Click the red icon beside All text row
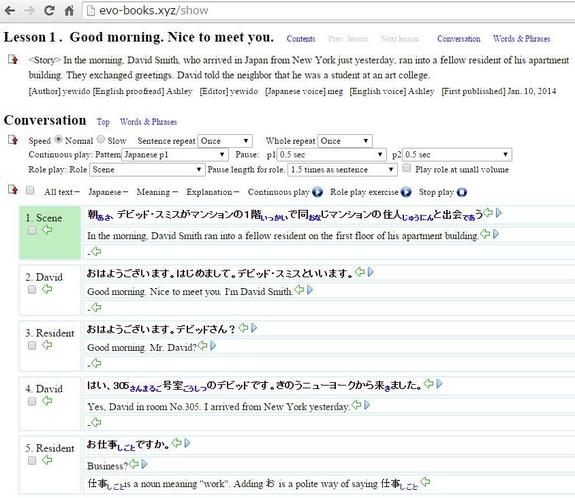This screenshot has height=498, width=575. (13, 190)
